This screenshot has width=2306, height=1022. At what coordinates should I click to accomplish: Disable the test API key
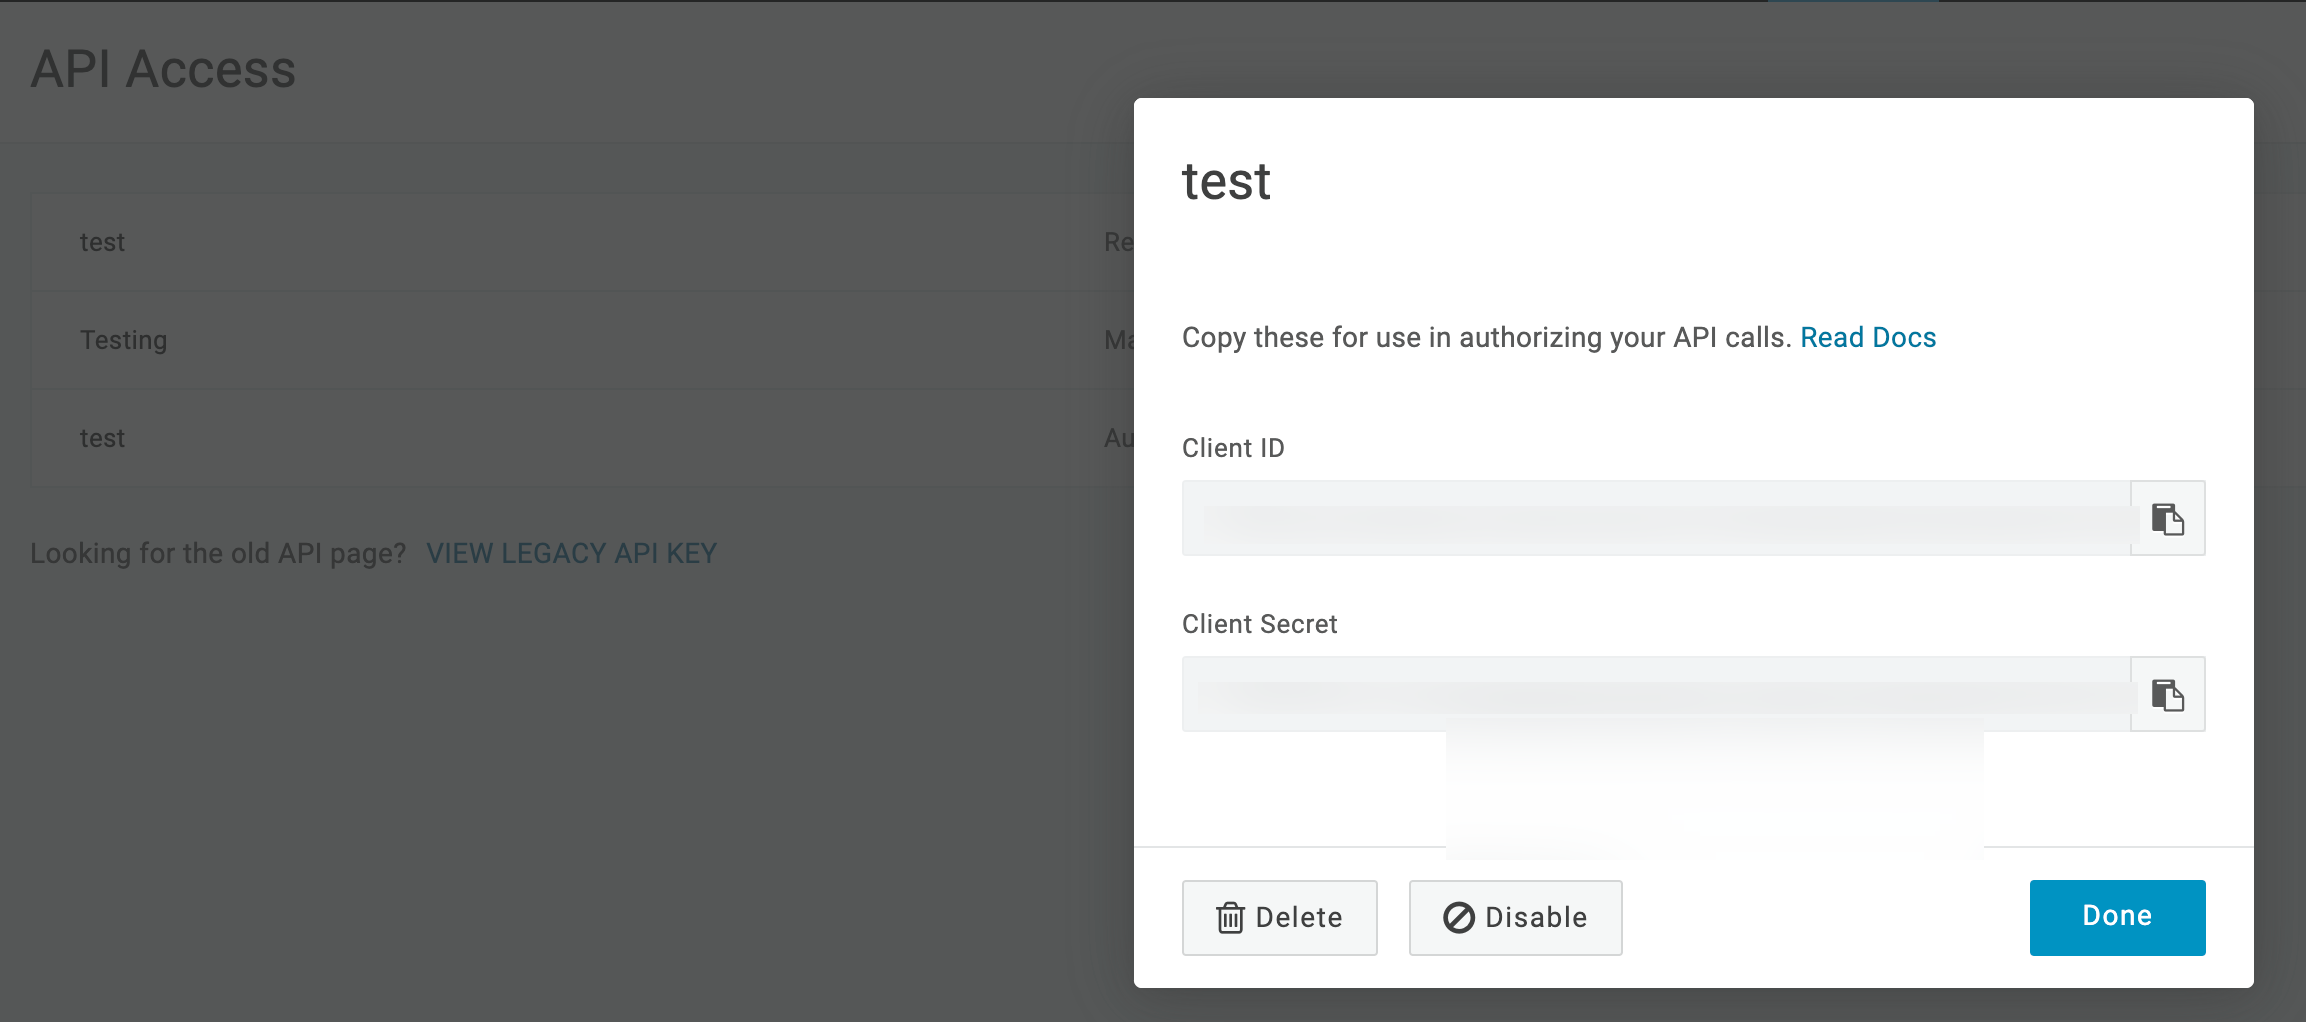coord(1515,917)
